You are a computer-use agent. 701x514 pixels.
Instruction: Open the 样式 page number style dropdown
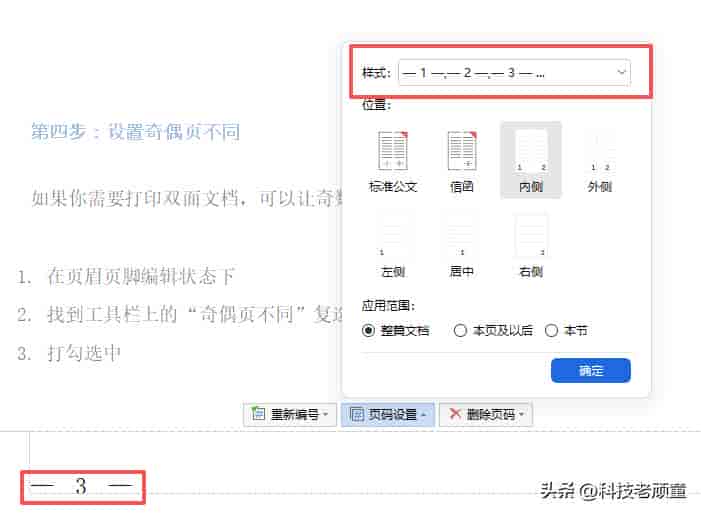pos(514,72)
